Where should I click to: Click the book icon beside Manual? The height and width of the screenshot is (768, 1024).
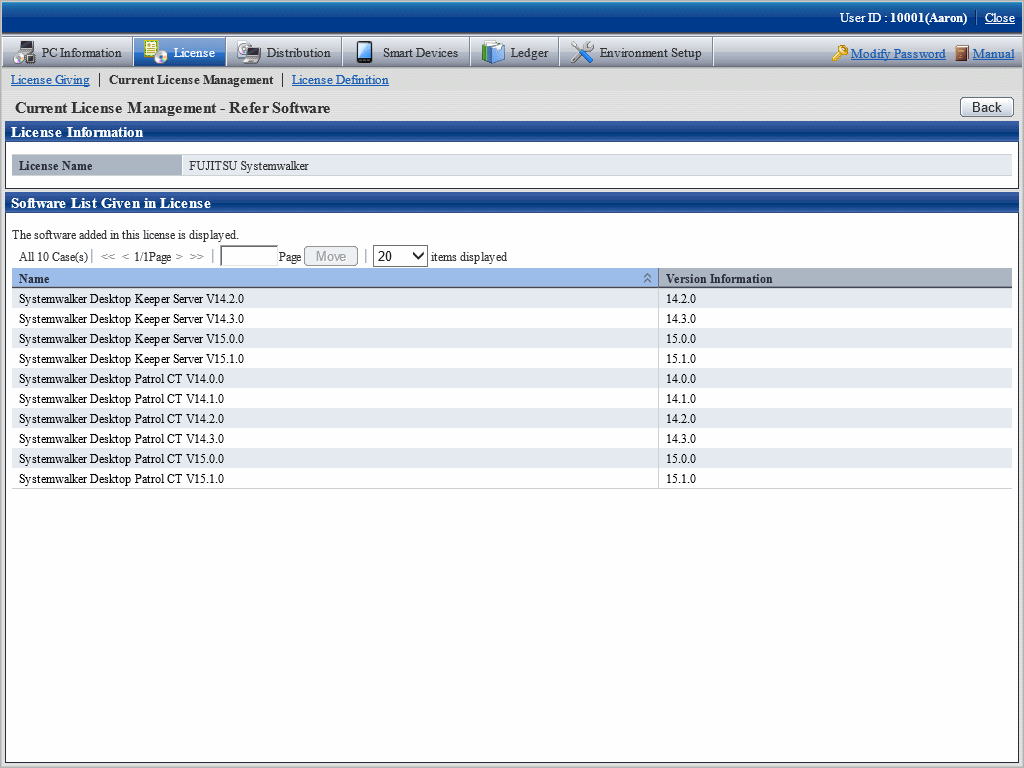(x=961, y=53)
